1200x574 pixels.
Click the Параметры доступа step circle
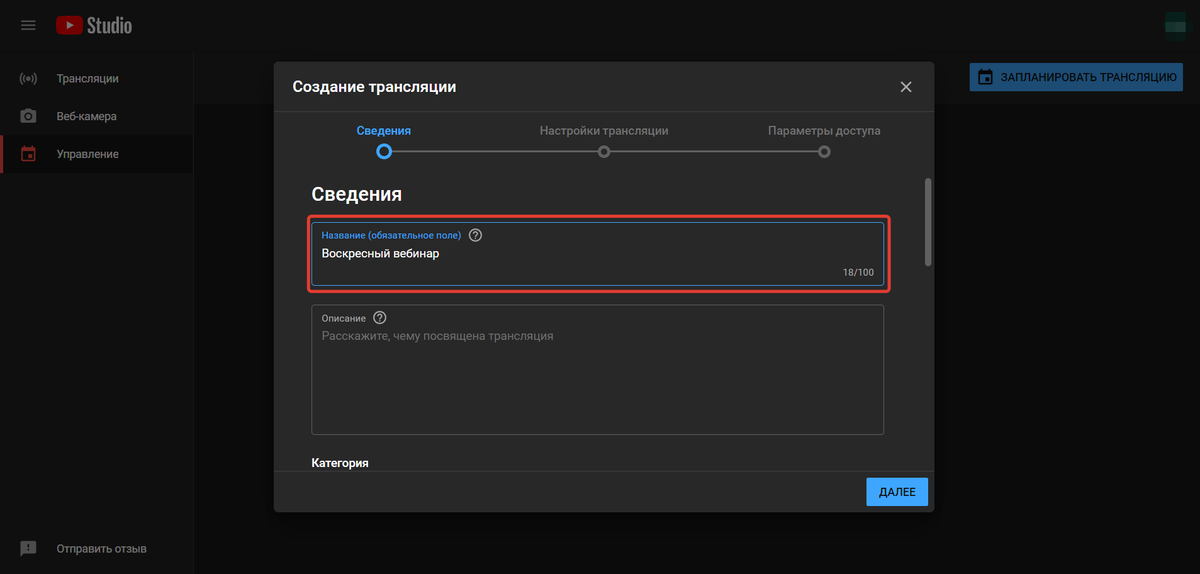coord(824,152)
